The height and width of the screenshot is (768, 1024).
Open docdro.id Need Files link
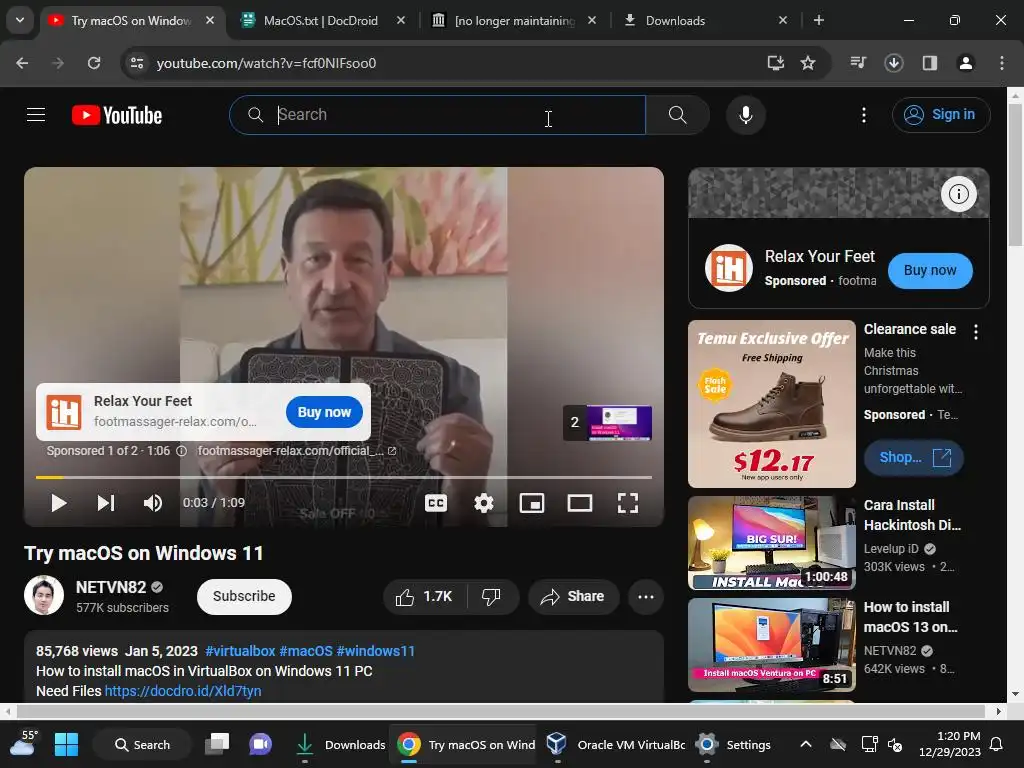183,691
